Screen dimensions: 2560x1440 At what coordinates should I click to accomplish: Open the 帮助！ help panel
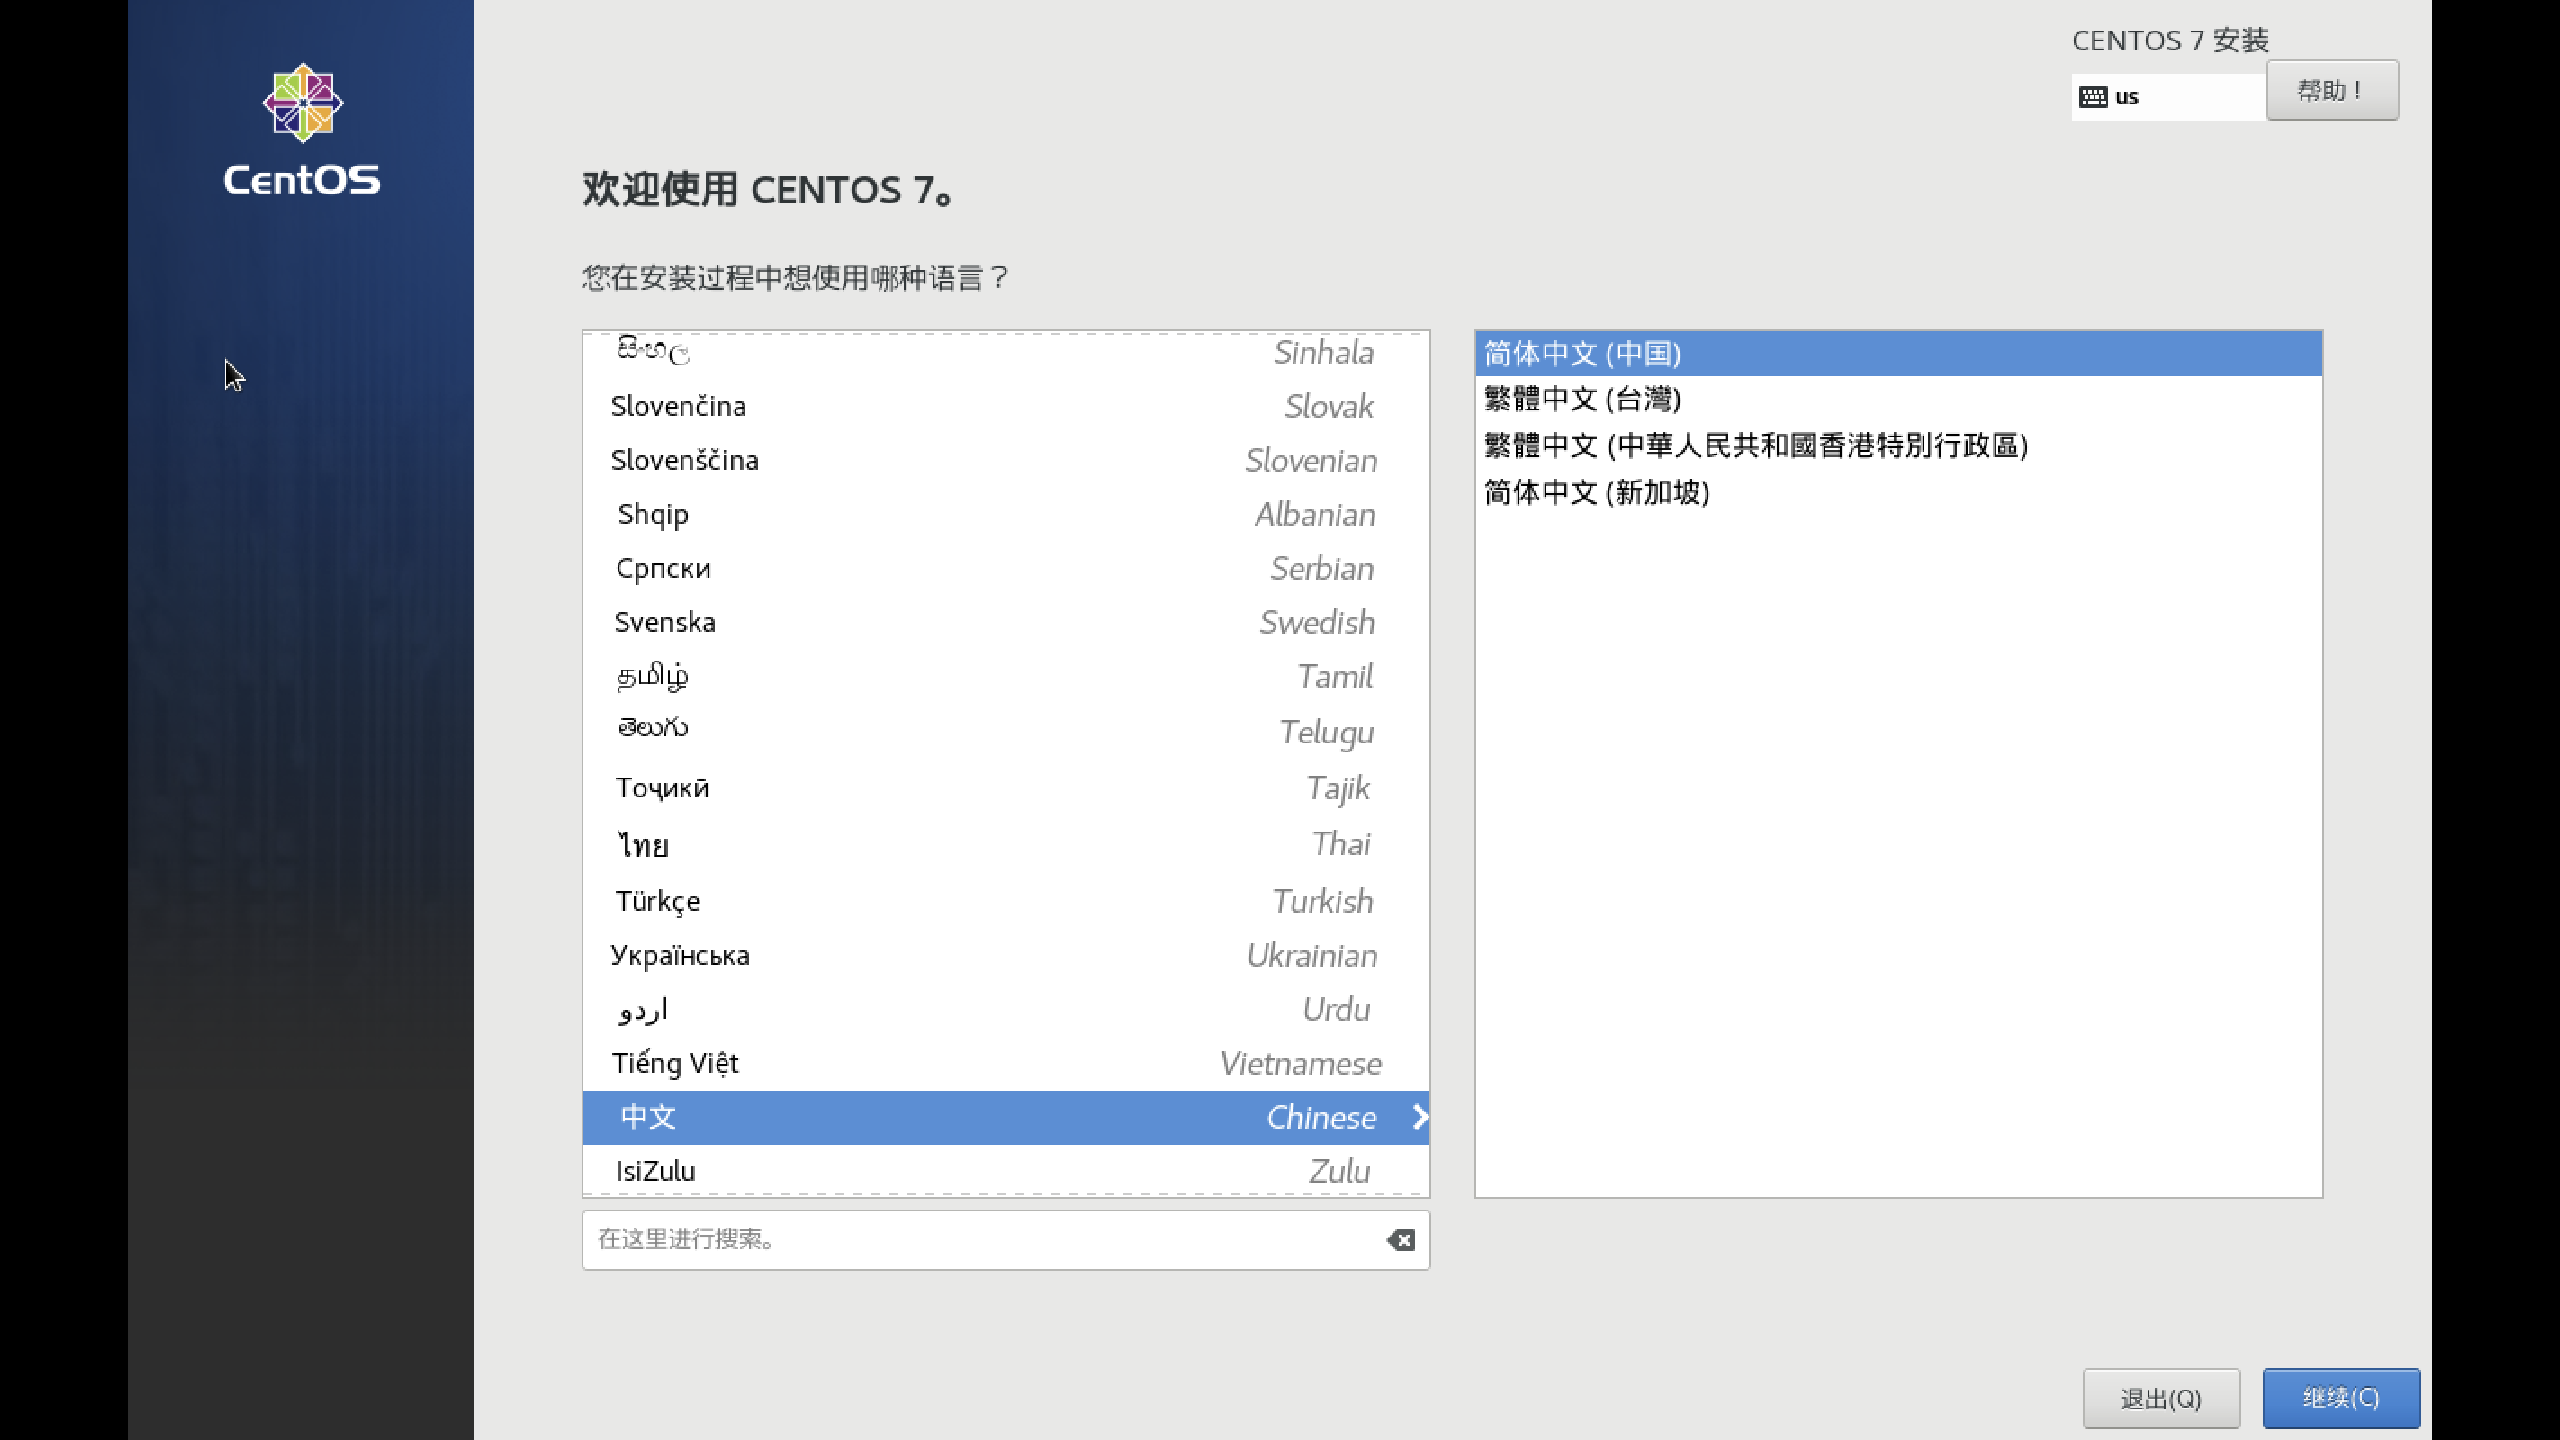pos(2331,89)
